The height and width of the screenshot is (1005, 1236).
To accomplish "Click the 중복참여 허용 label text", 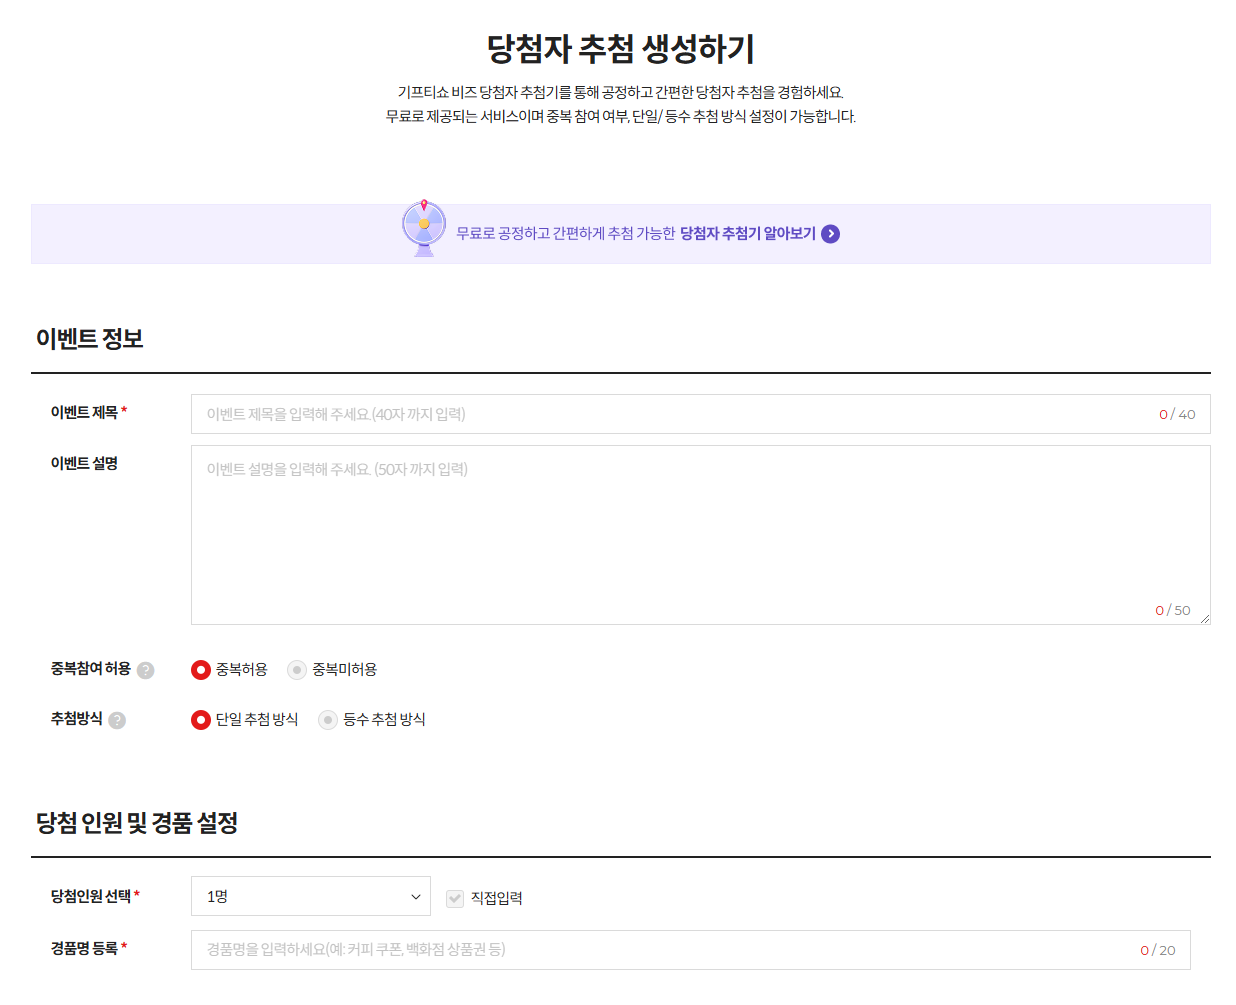I will point(90,669).
